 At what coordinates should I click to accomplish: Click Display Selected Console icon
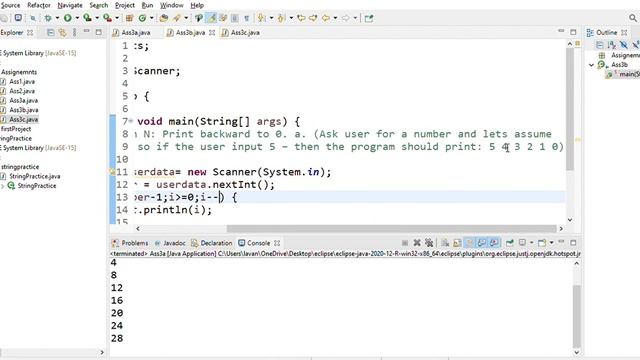(x=522, y=243)
